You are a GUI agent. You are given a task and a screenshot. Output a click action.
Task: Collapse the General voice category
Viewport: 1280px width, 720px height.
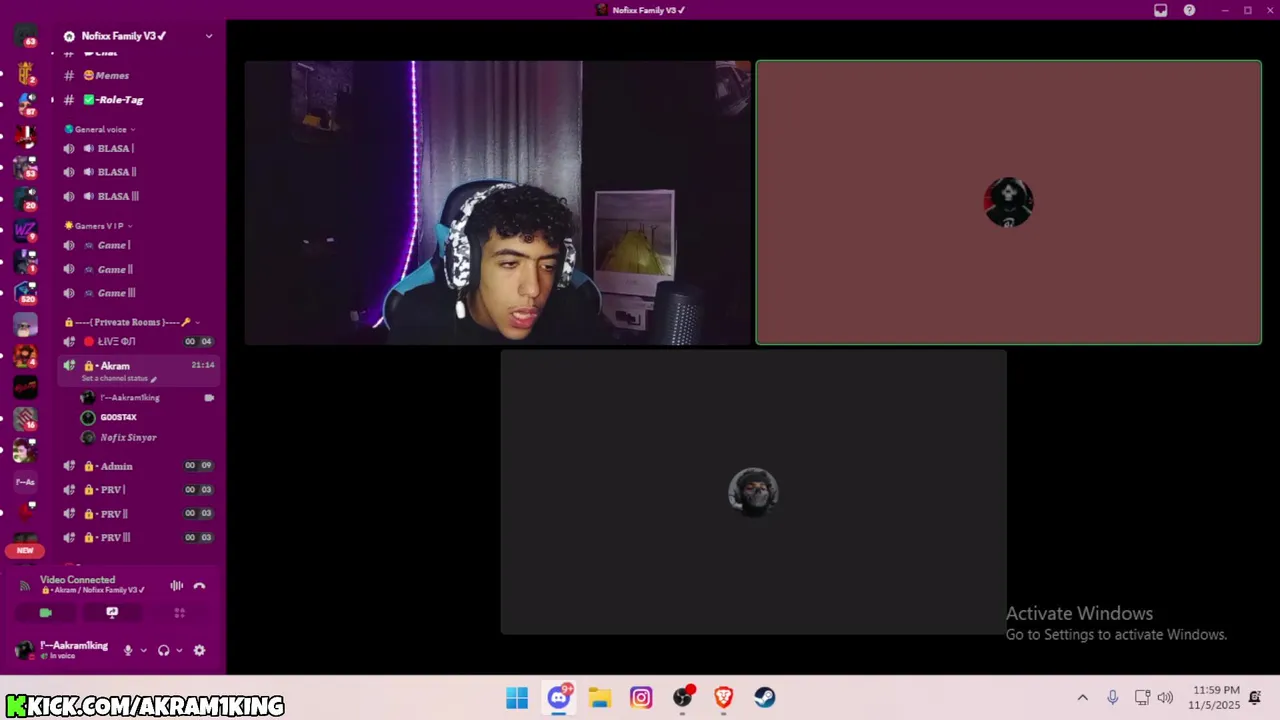tap(100, 129)
